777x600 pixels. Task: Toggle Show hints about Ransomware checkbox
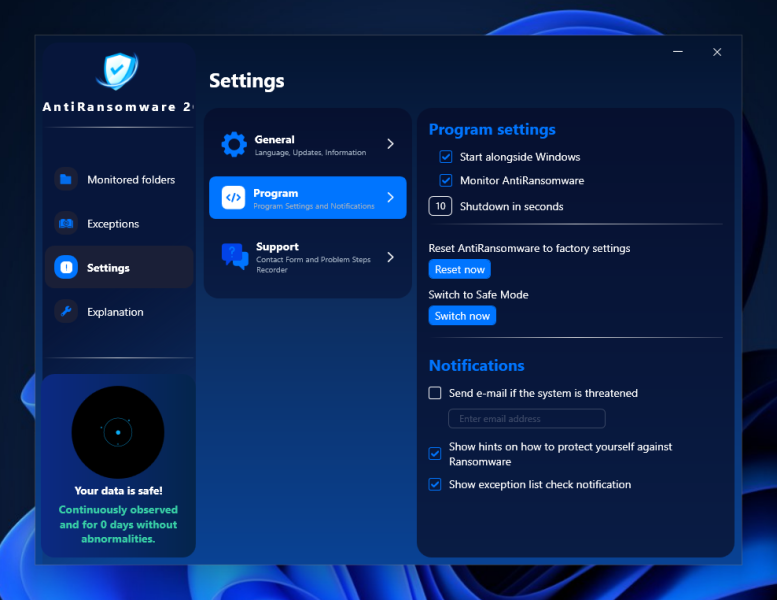435,453
